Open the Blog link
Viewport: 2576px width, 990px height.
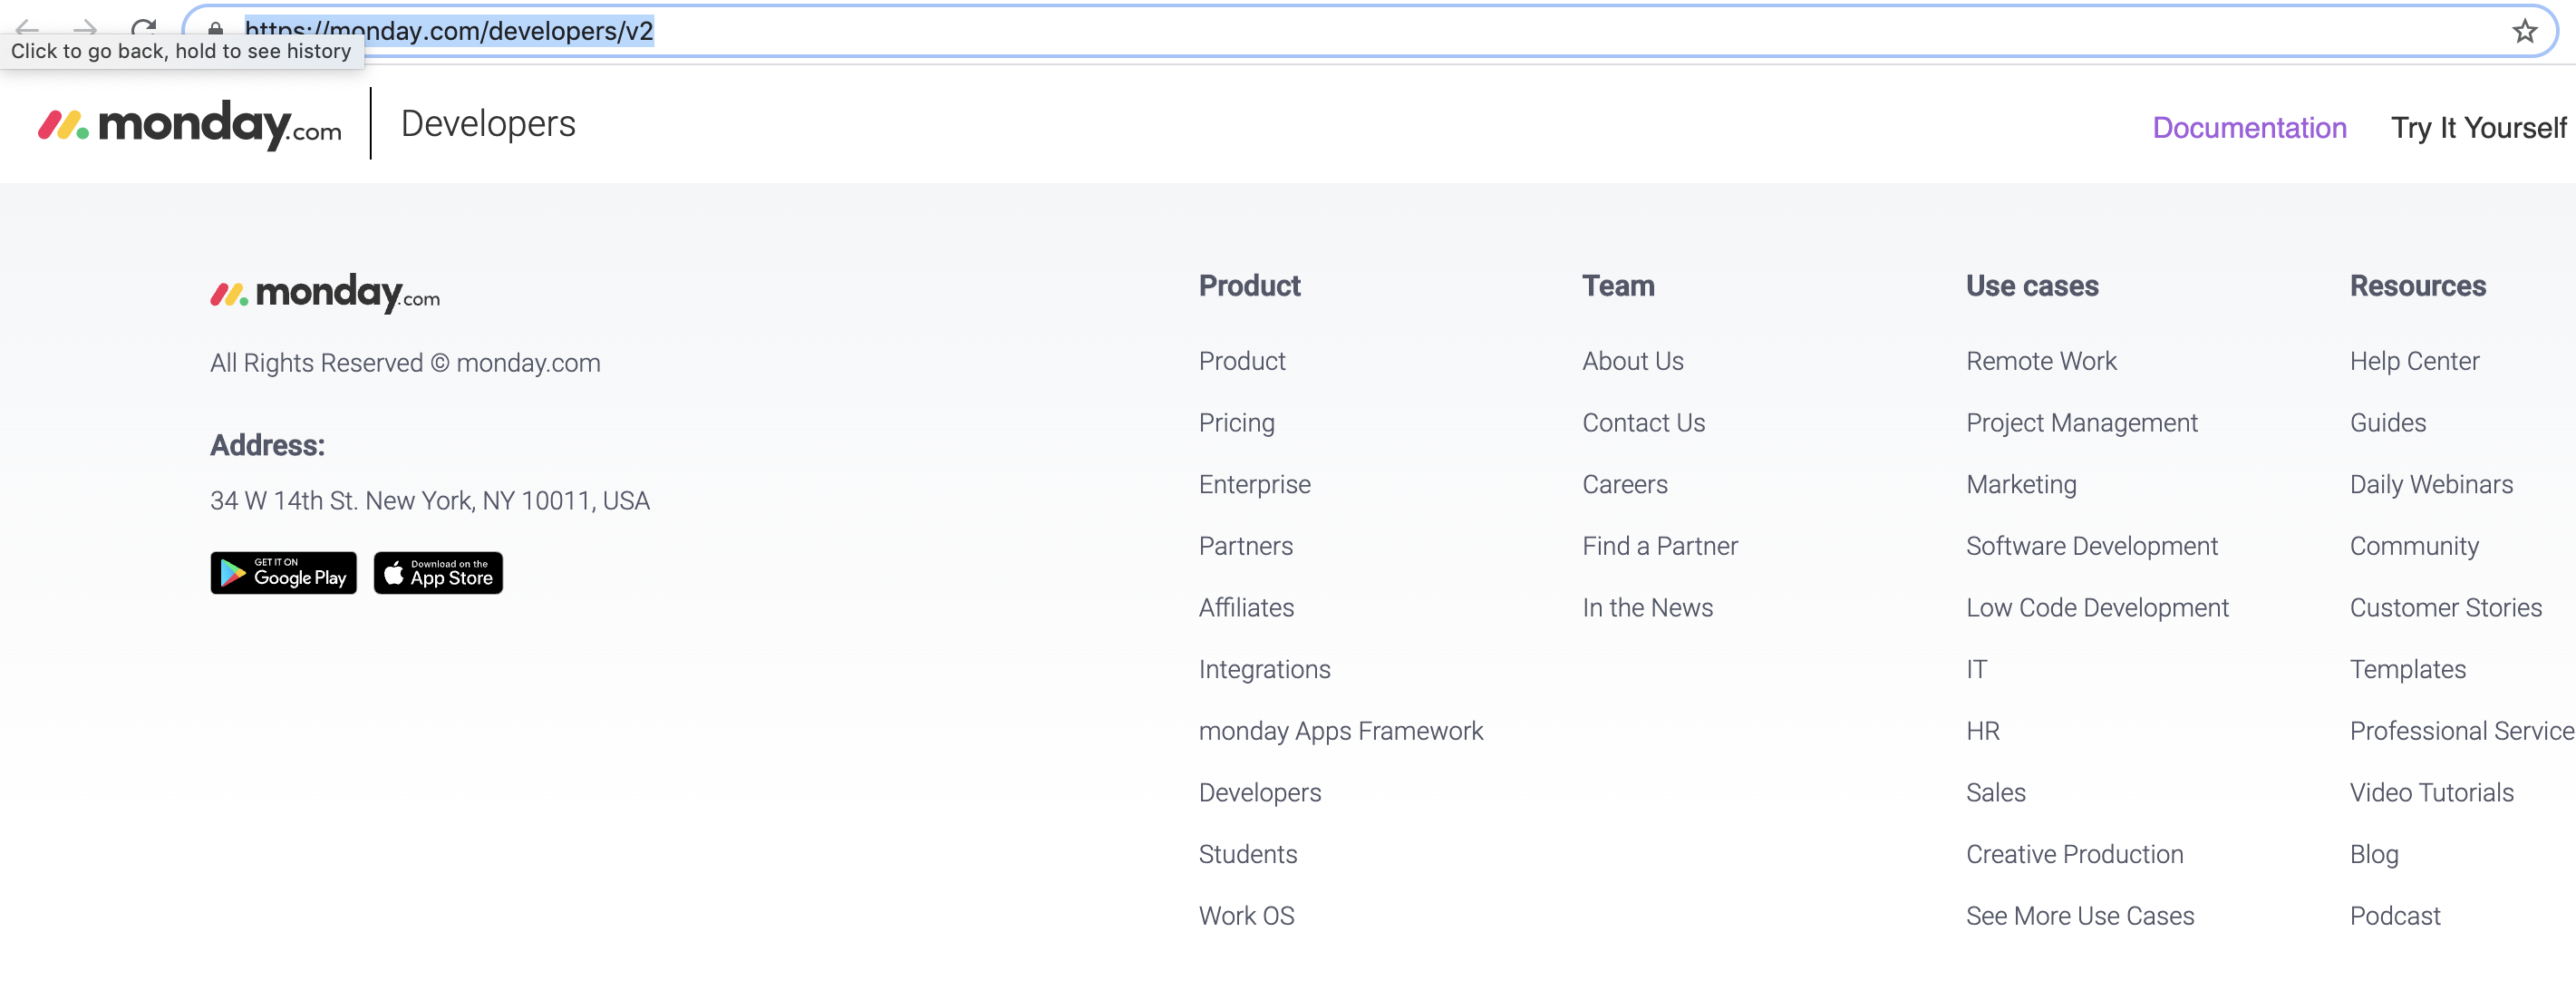[x=2374, y=855]
